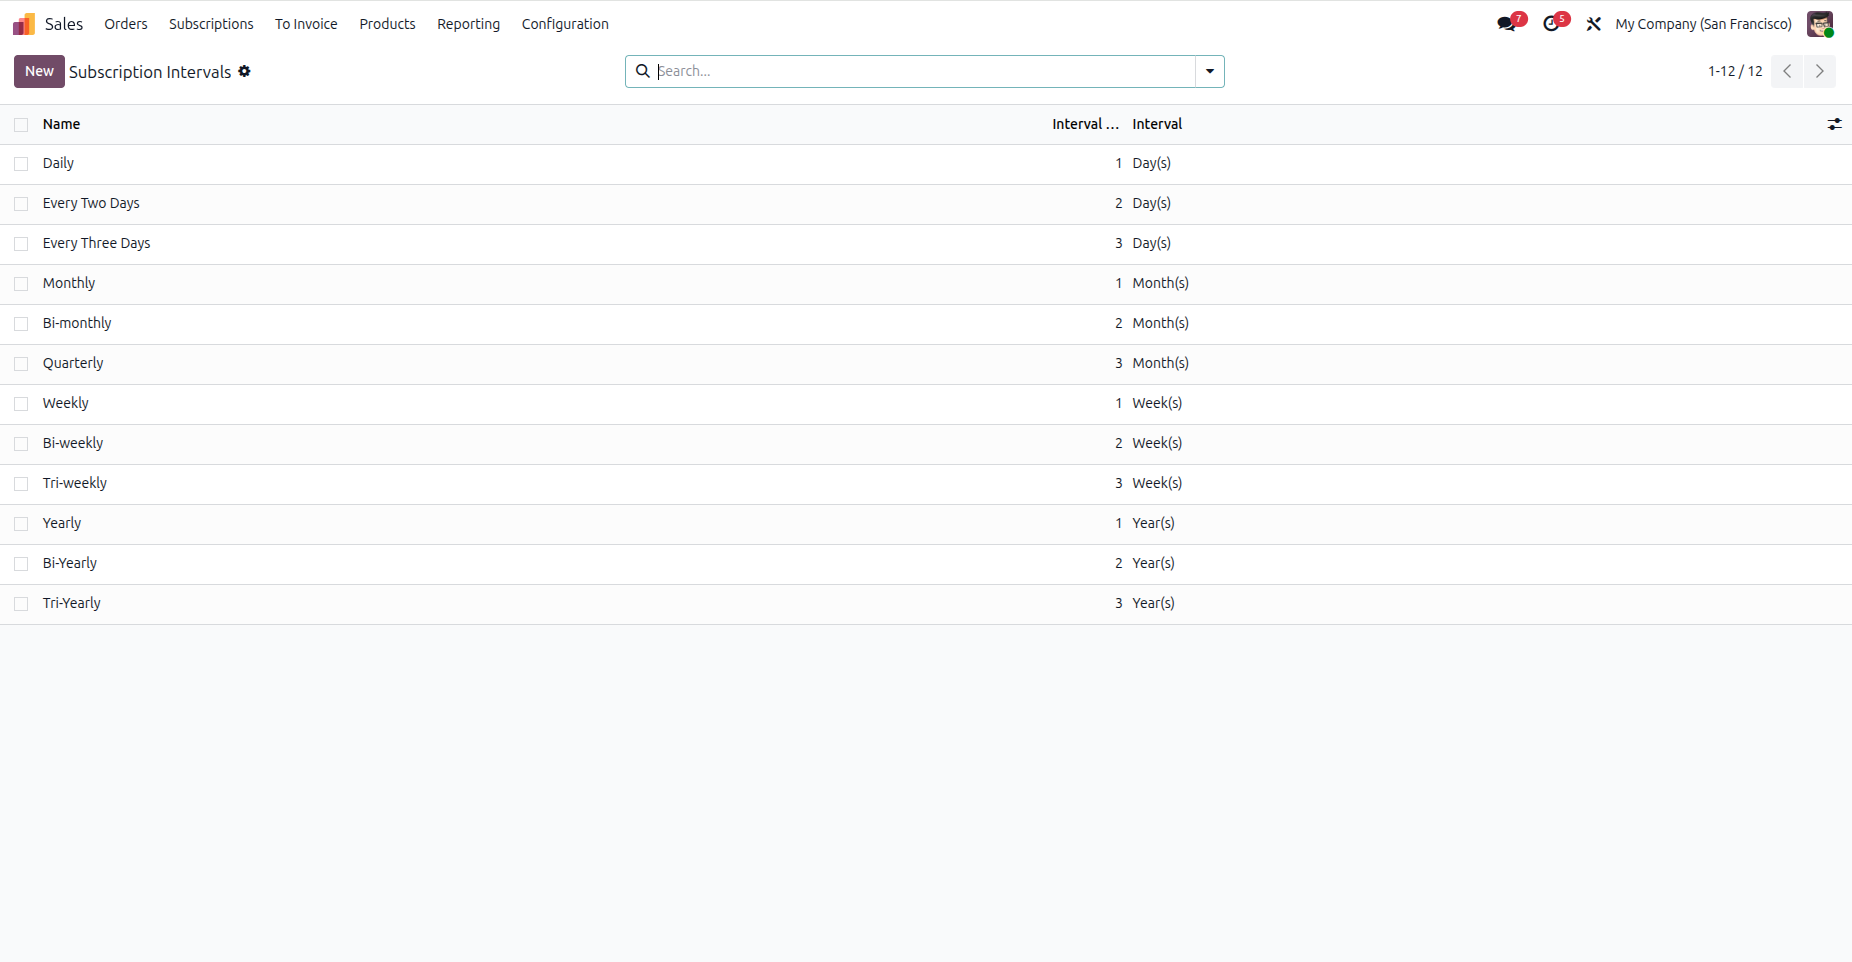Open the Subscriptions menu
The height and width of the screenshot is (962, 1852).
tap(211, 24)
